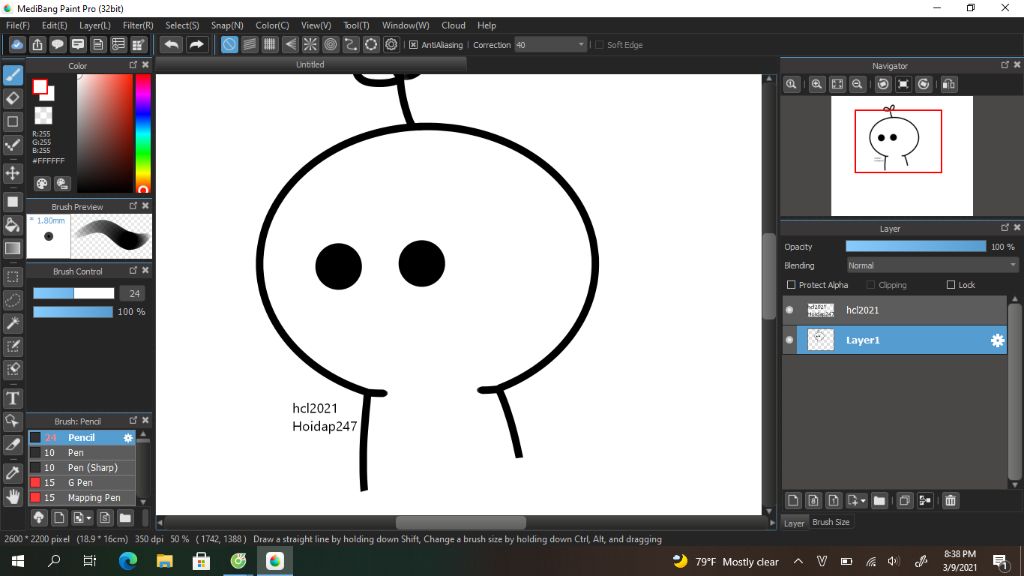
Task: Undock the Brush Preview panel
Action: 133,206
